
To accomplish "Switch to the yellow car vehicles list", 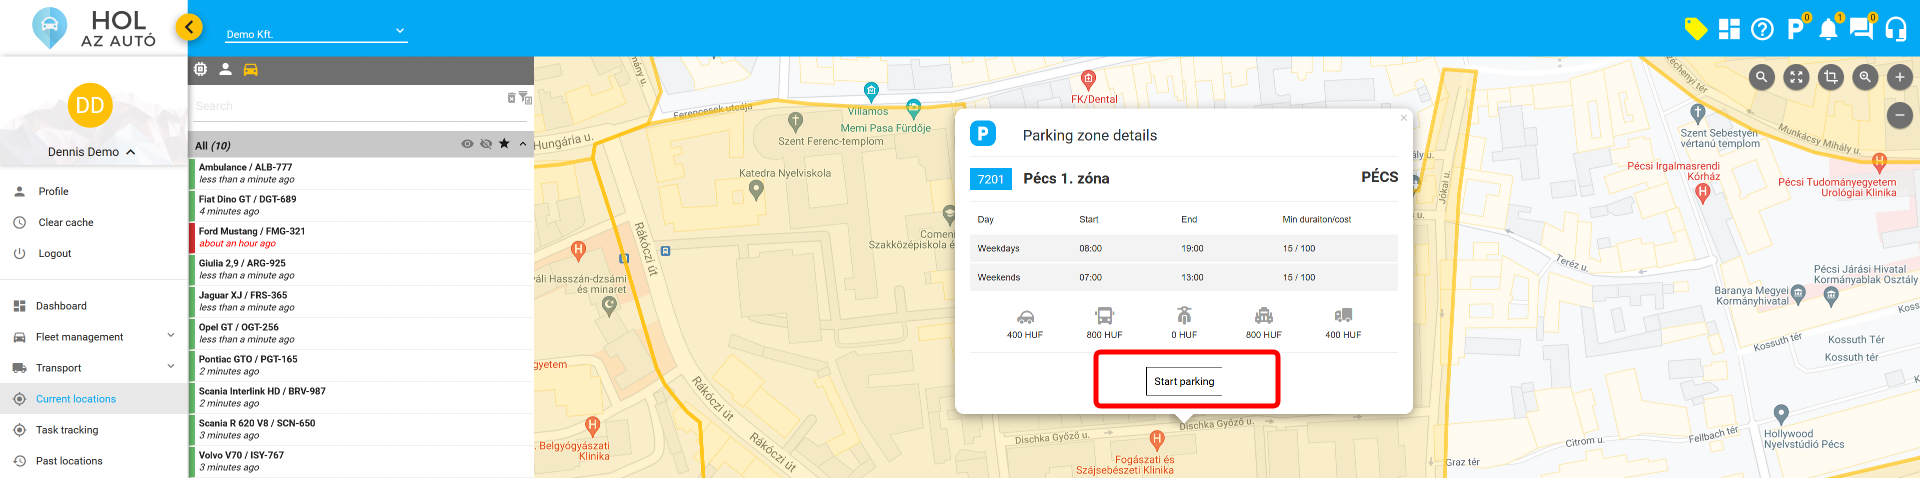I will tap(251, 69).
